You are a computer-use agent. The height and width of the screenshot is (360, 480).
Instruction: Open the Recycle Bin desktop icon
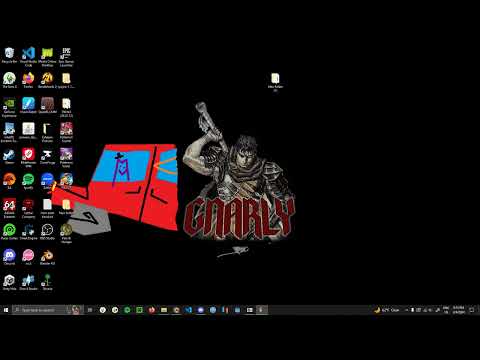(x=9, y=55)
